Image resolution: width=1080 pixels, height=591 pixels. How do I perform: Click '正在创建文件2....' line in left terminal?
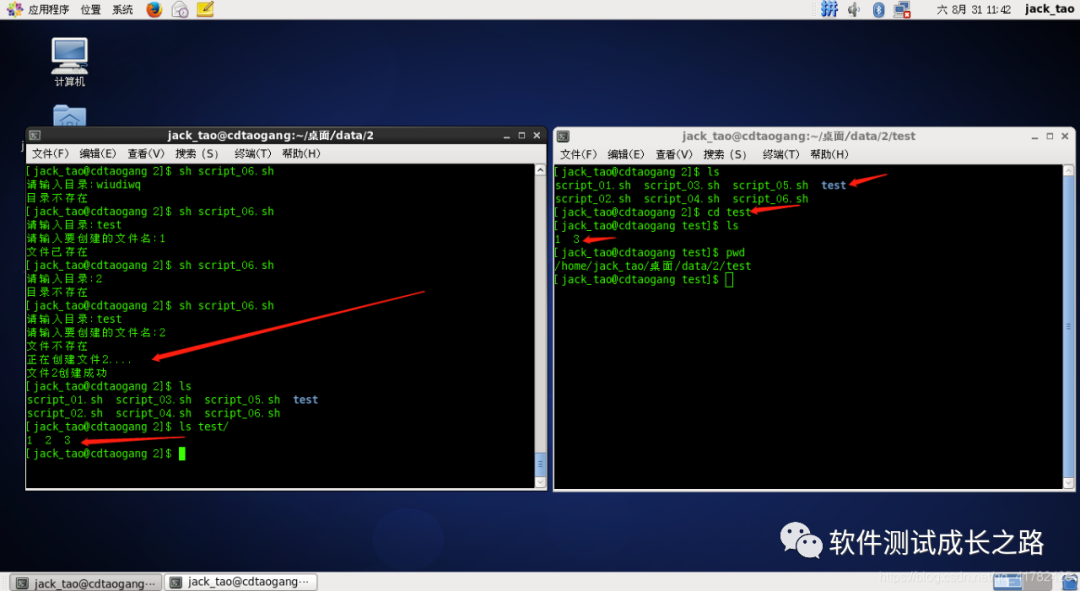(x=79, y=360)
